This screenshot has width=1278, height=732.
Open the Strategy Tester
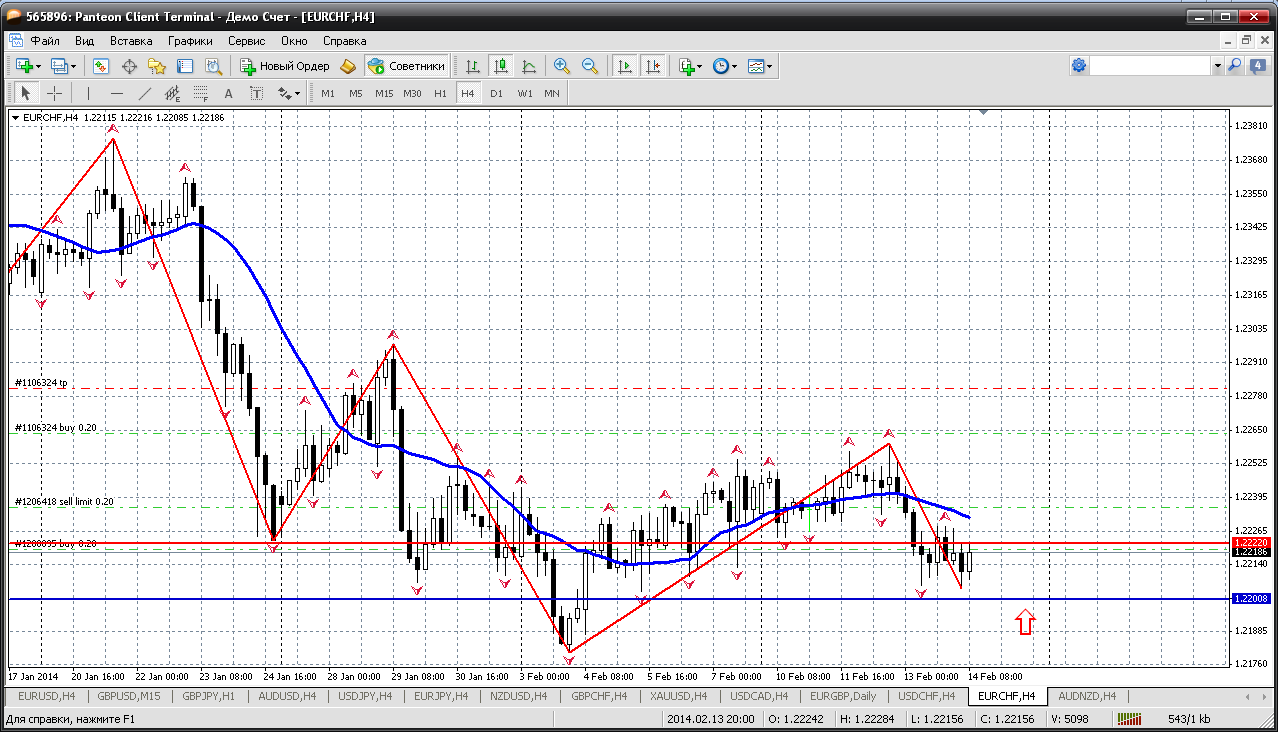point(213,66)
